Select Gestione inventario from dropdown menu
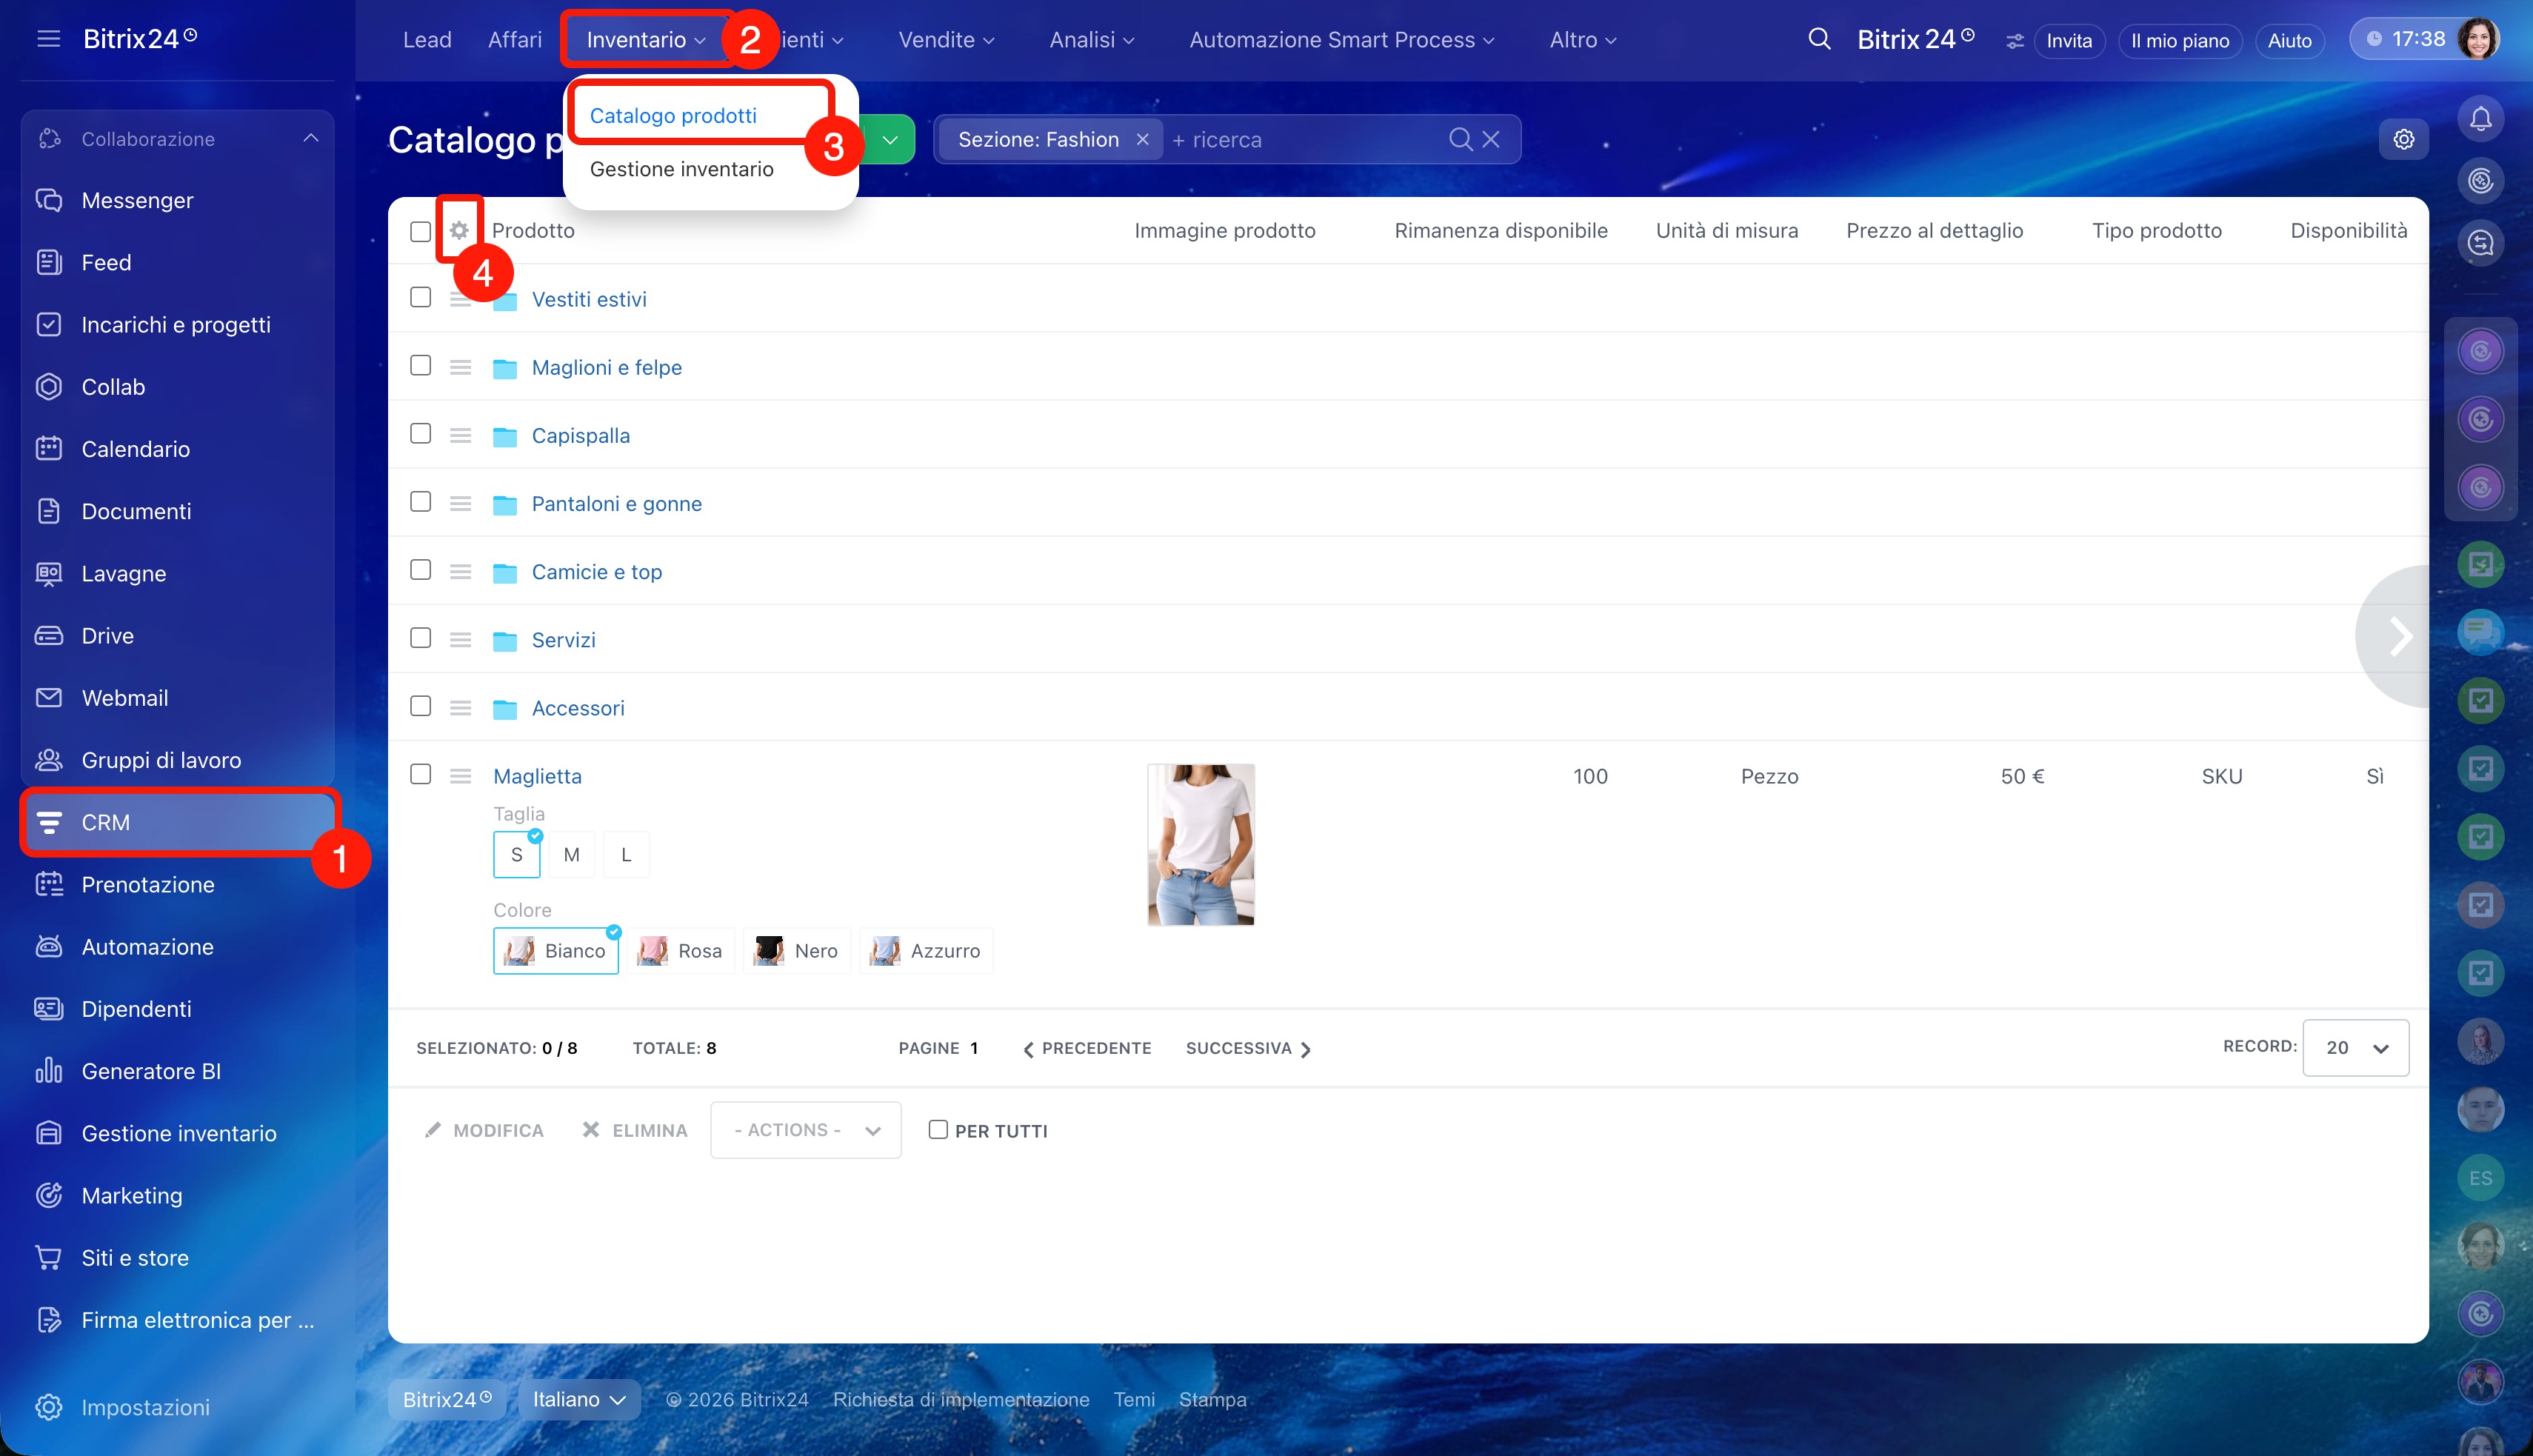The width and height of the screenshot is (2533, 1456). (681, 169)
